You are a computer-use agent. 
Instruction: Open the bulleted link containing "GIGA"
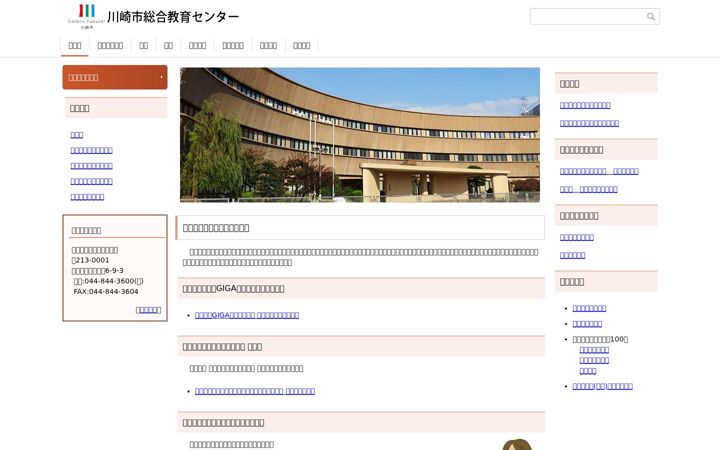(x=247, y=315)
